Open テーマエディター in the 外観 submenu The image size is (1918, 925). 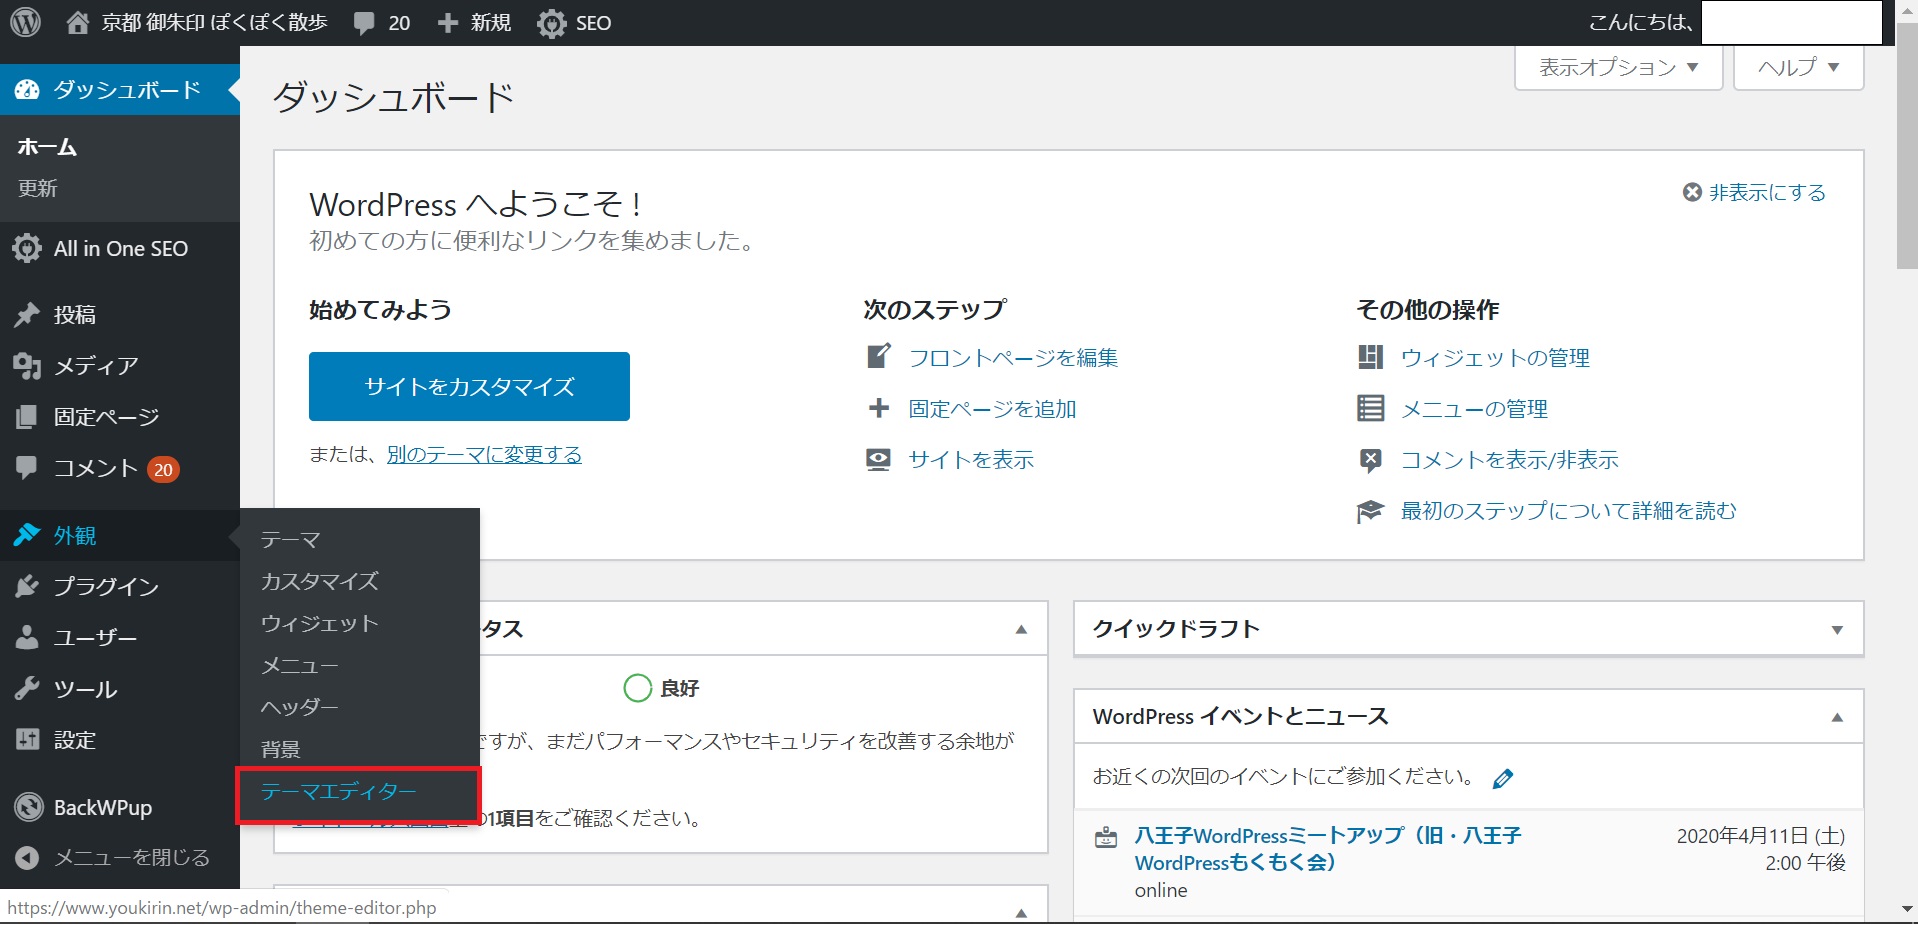pos(338,791)
